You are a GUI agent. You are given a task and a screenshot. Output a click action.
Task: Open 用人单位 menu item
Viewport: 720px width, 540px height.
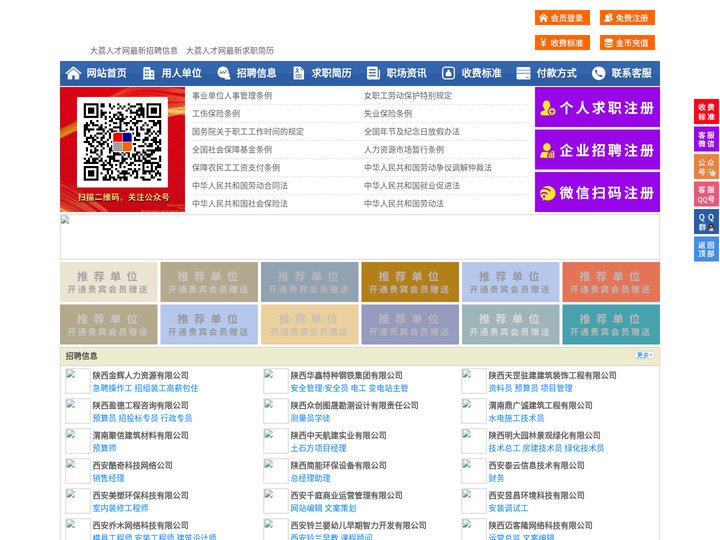coord(181,73)
